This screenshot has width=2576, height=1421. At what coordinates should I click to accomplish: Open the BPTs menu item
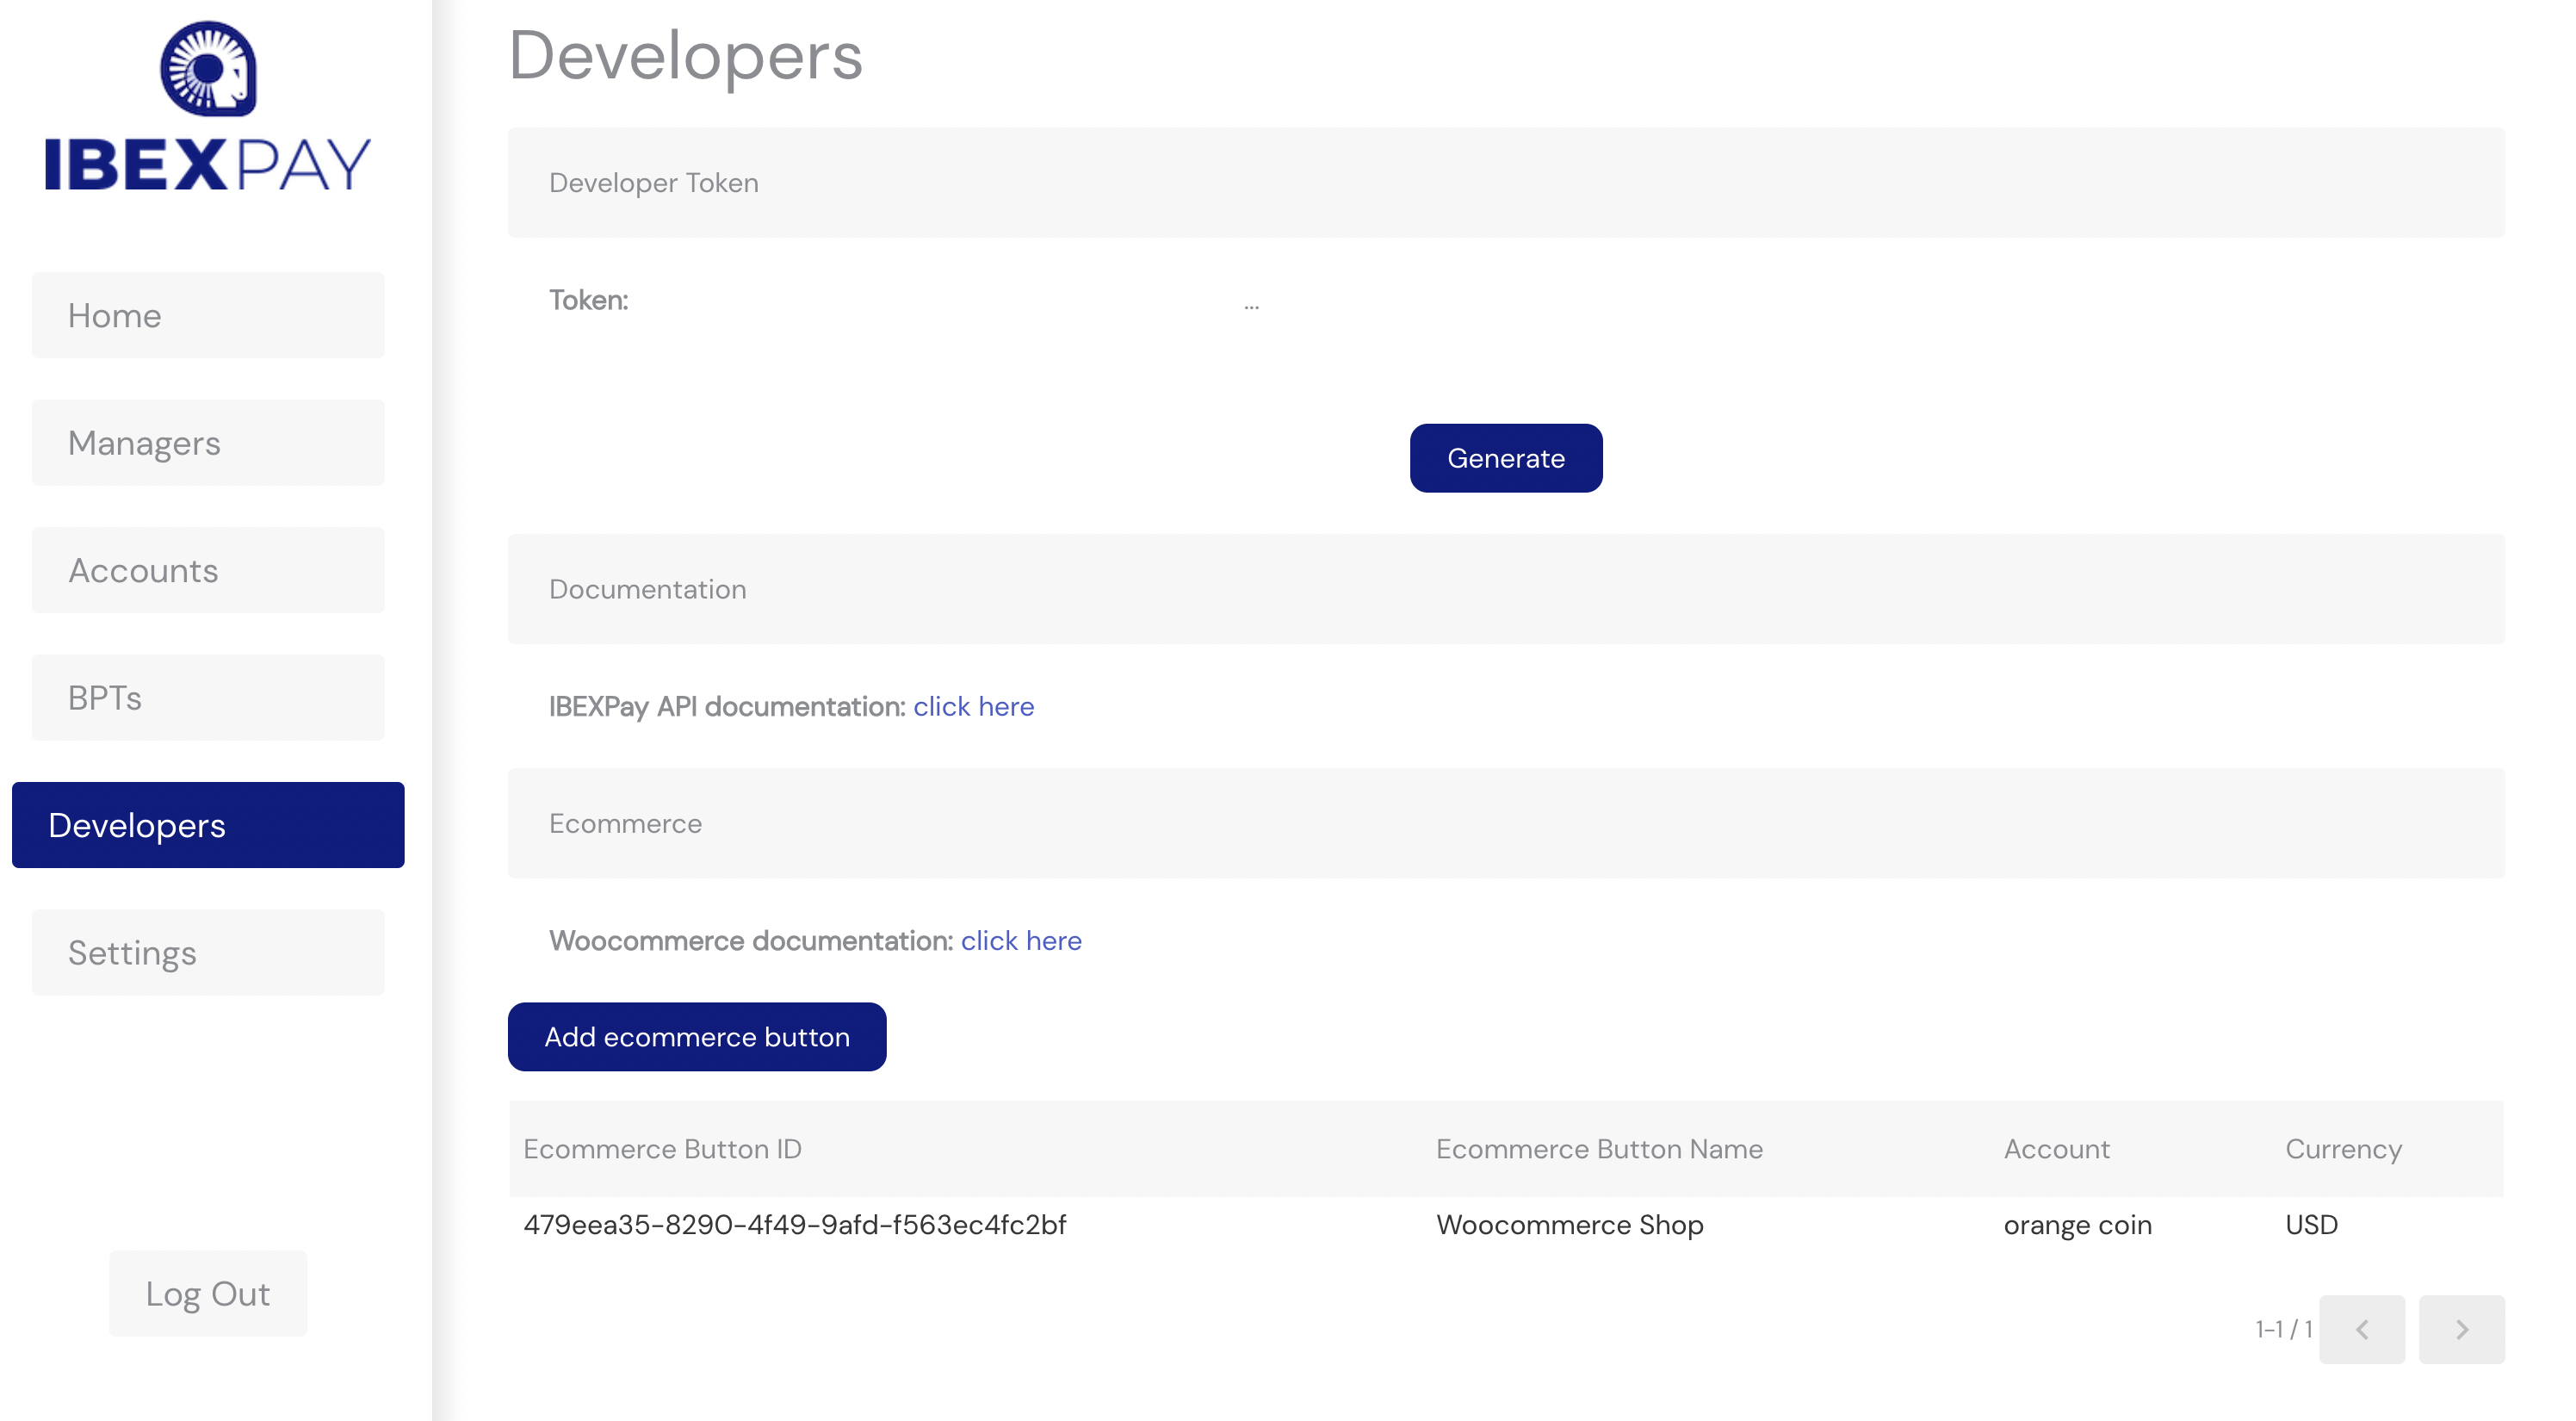(208, 697)
